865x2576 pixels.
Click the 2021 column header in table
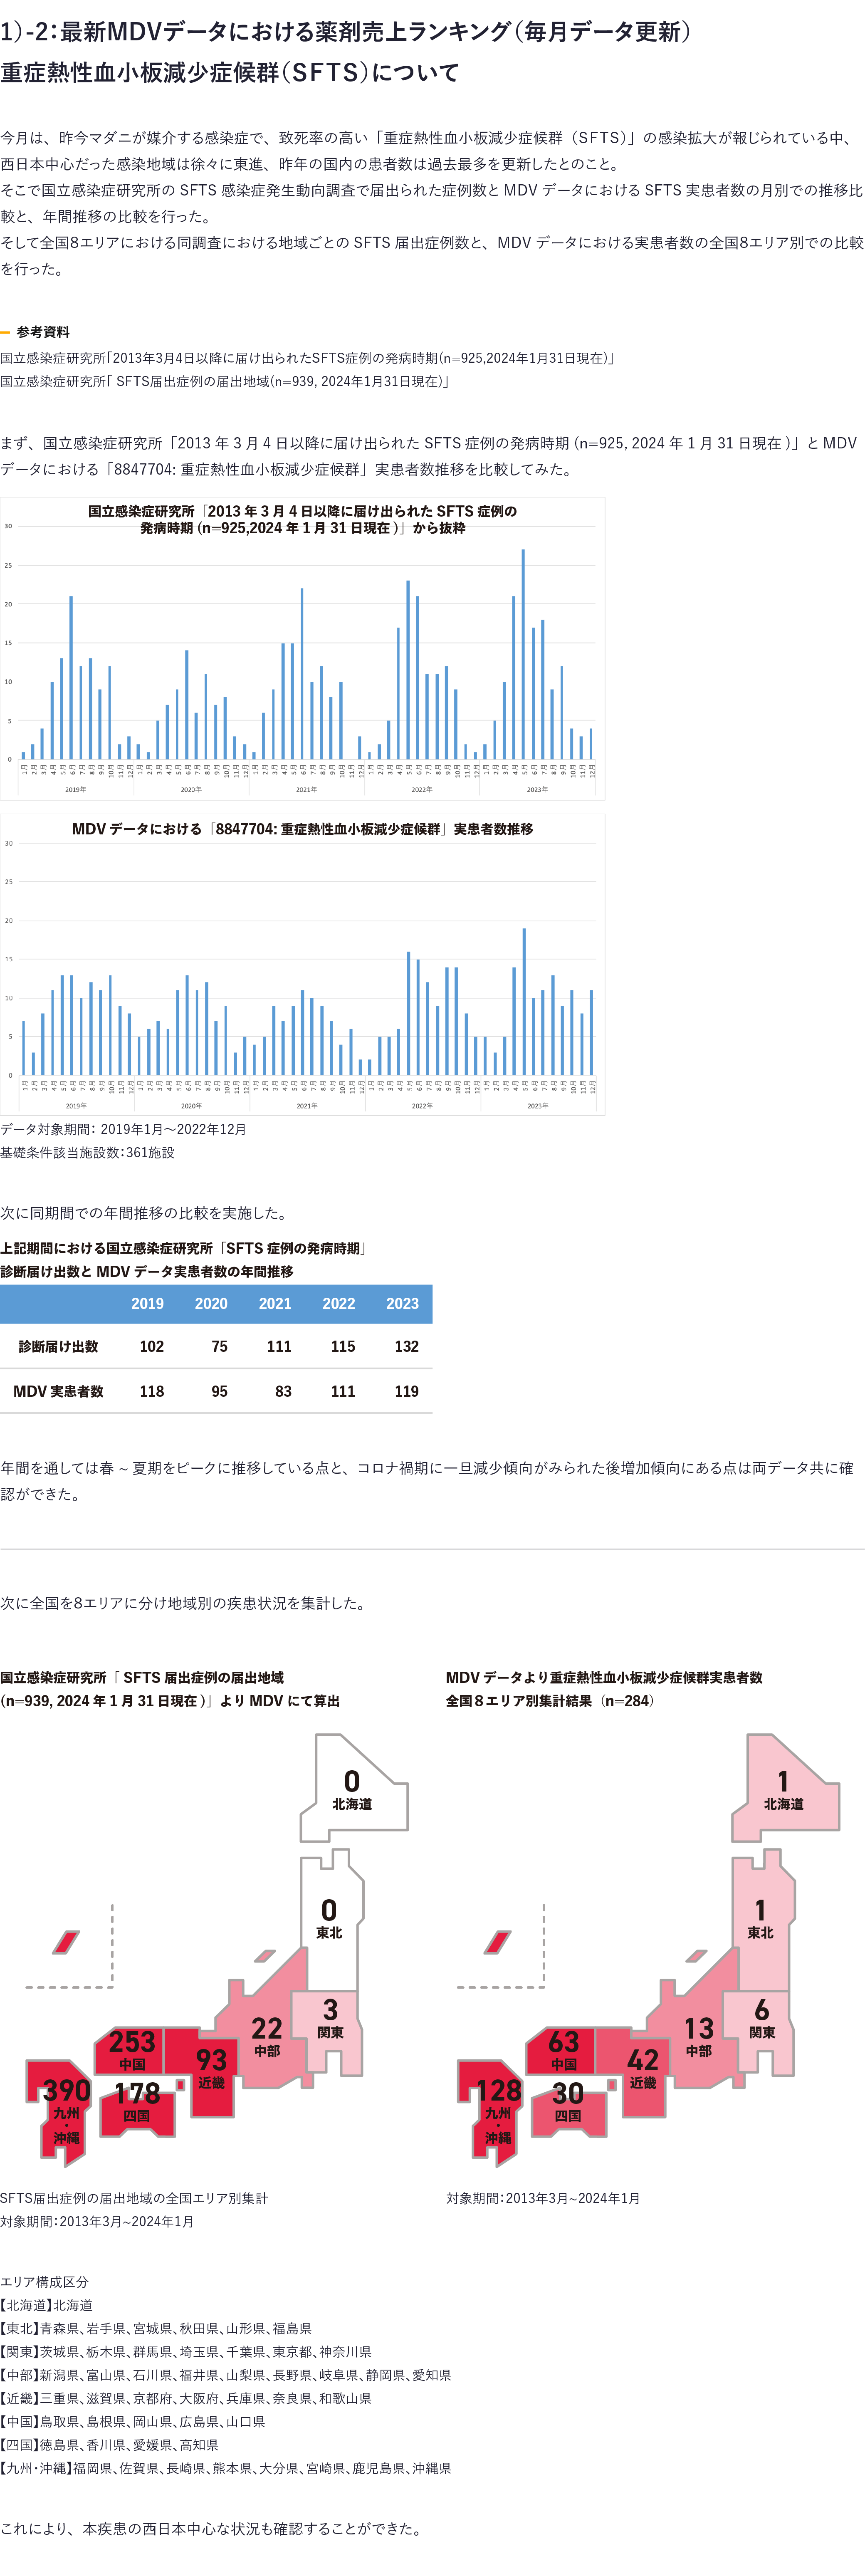tap(275, 1304)
